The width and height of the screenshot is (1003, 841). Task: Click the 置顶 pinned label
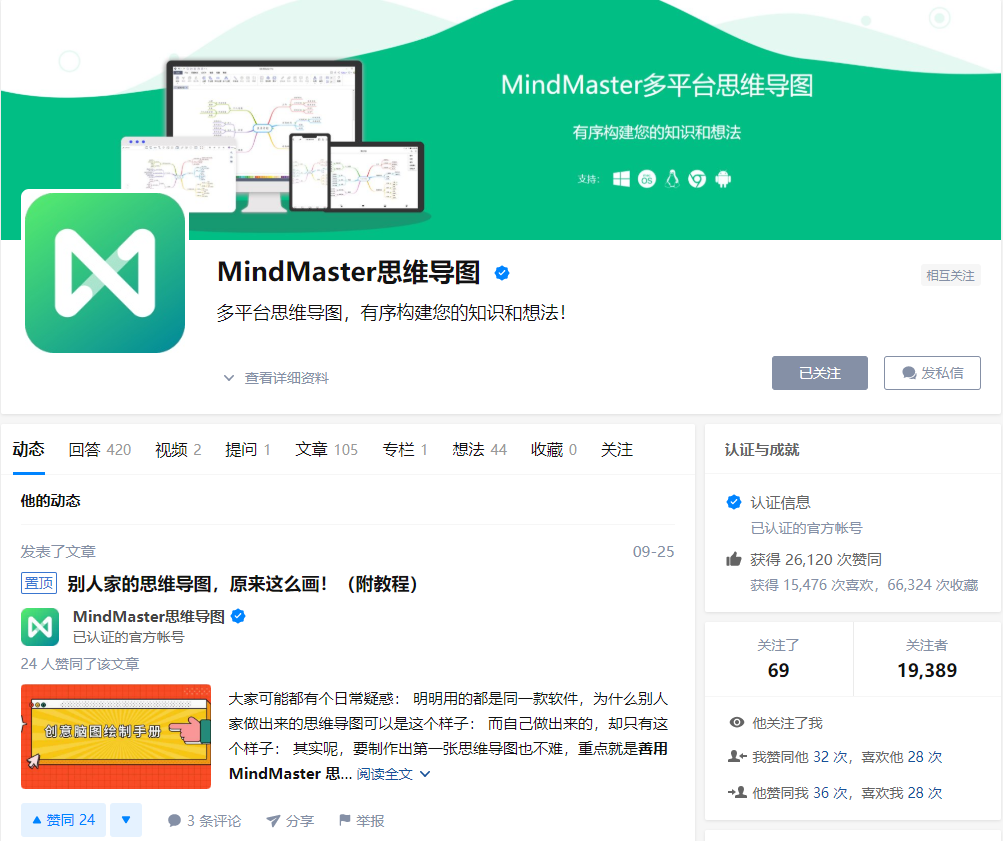(x=39, y=583)
